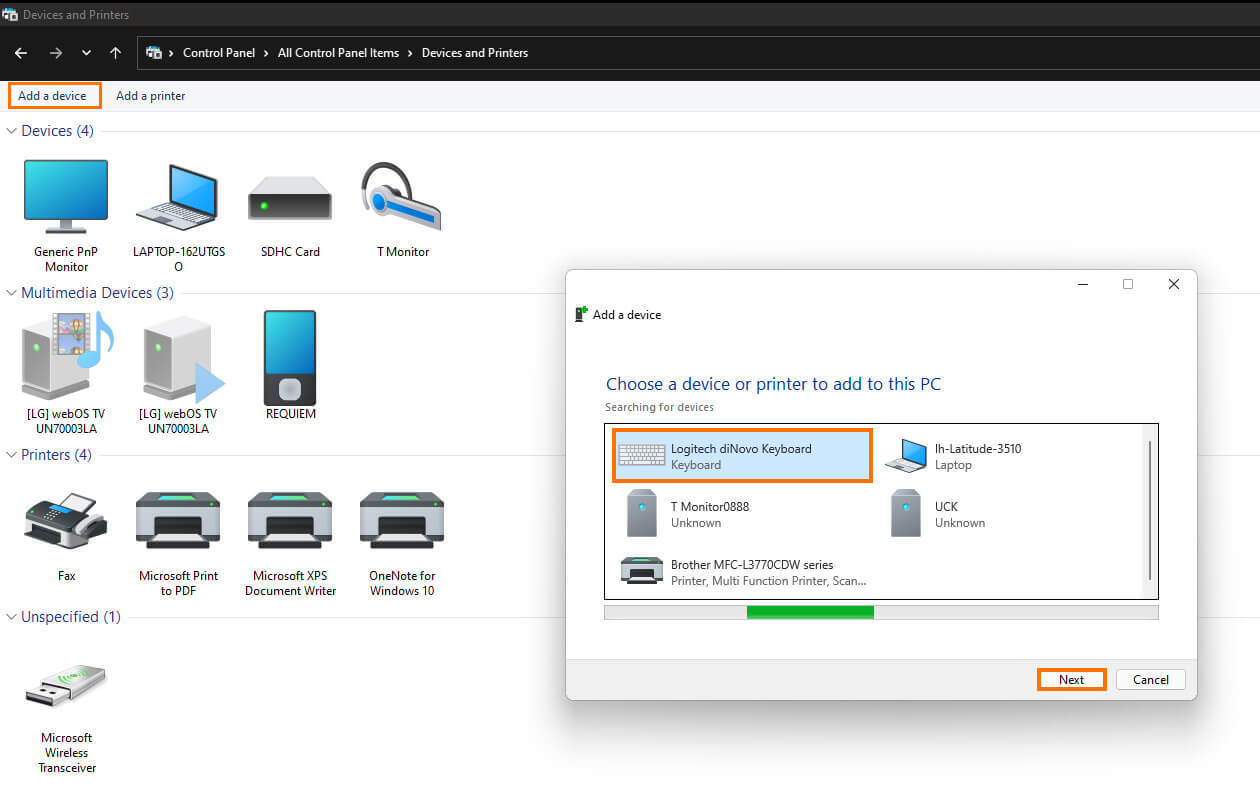Viewport: 1260px width, 796px height.
Task: Collapse the Devices (4) group
Action: tap(12, 131)
